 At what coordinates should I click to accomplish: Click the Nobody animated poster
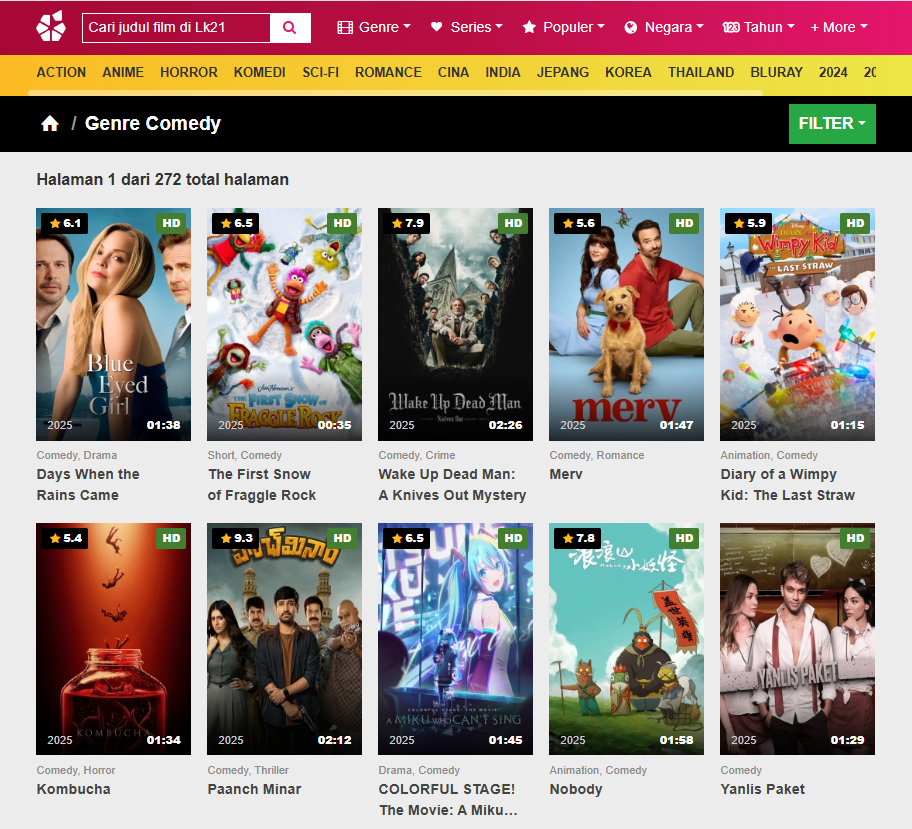click(626, 639)
